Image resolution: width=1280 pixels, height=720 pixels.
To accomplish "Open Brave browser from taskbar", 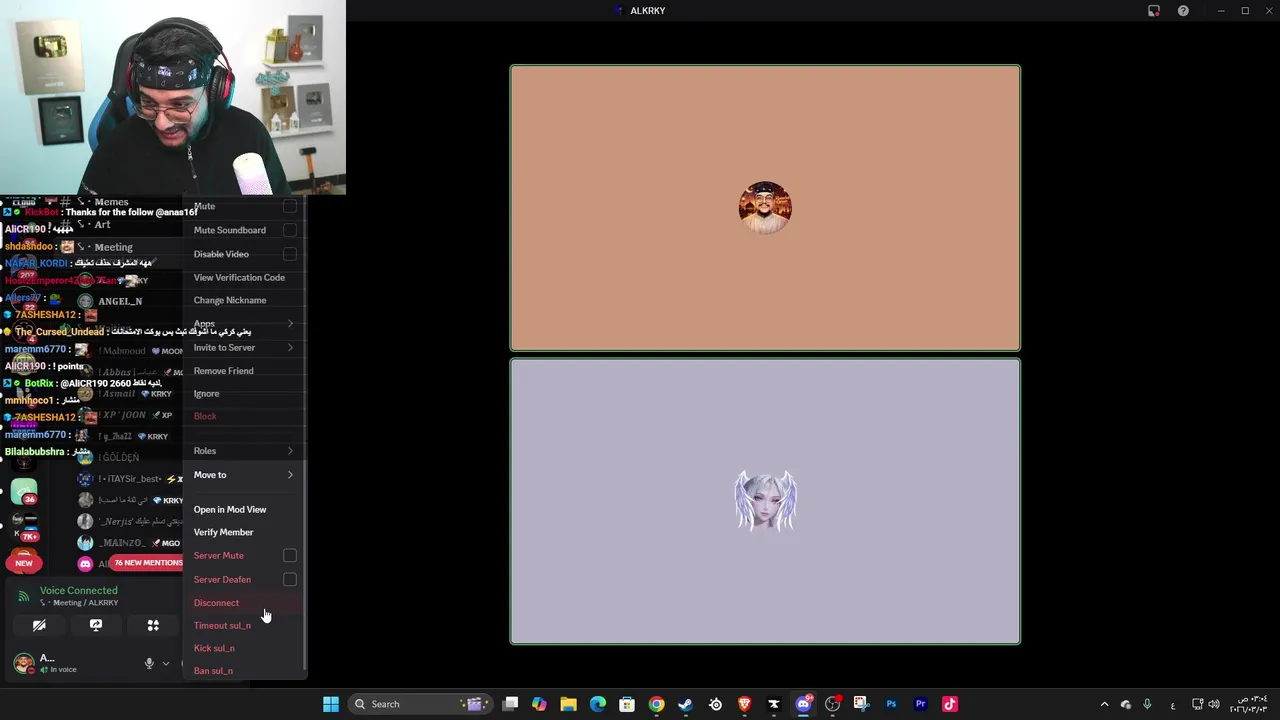I will [x=744, y=704].
